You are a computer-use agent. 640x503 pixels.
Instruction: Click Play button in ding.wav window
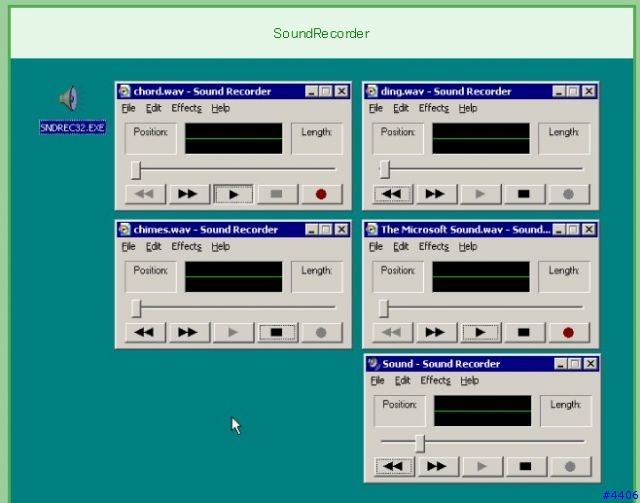point(480,194)
